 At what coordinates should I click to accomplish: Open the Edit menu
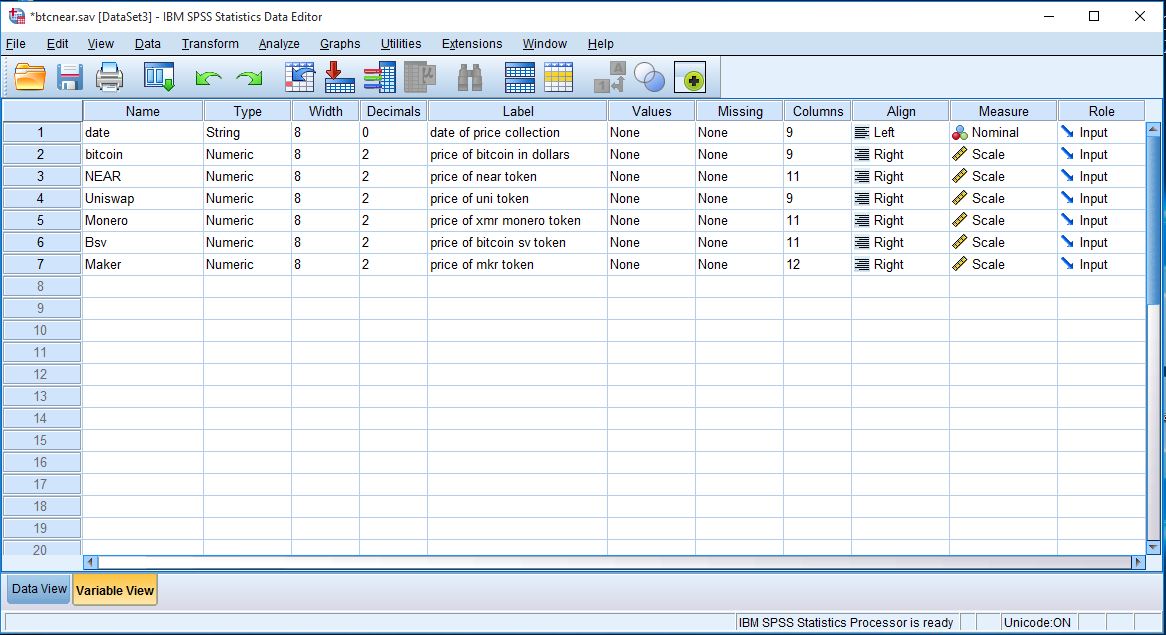pyautogui.click(x=57, y=44)
